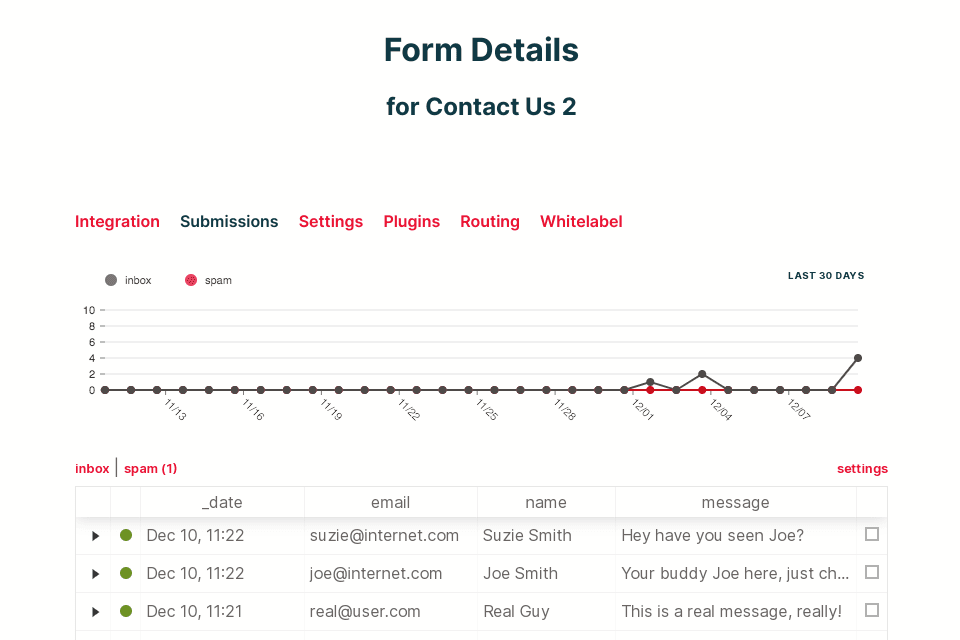Click green status dot for Suzie Smith row
The image size is (960, 640).
pyautogui.click(x=126, y=536)
